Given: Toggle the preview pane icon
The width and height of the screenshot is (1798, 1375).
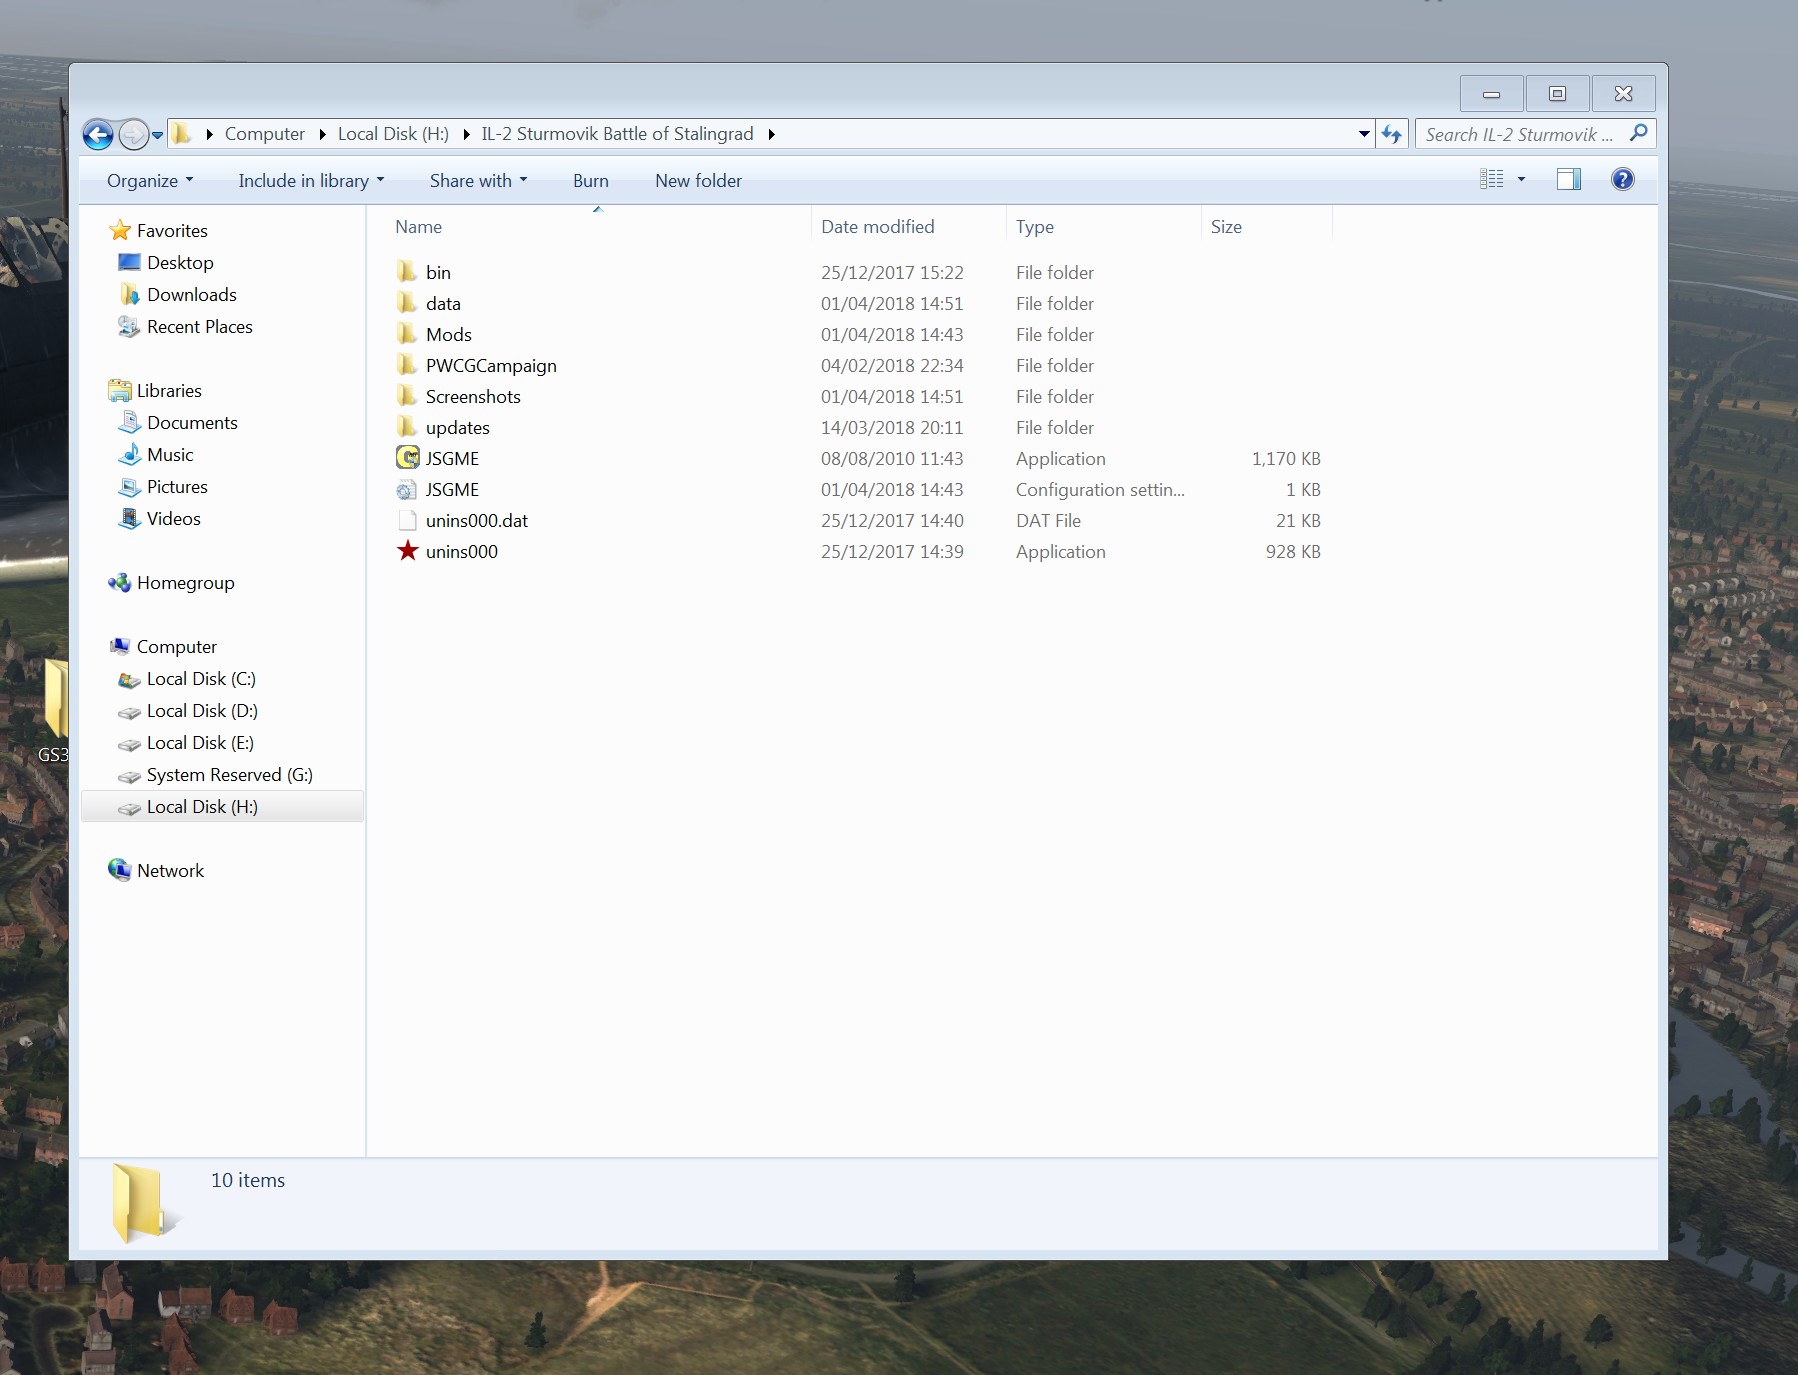Looking at the screenshot, I should click(x=1568, y=180).
